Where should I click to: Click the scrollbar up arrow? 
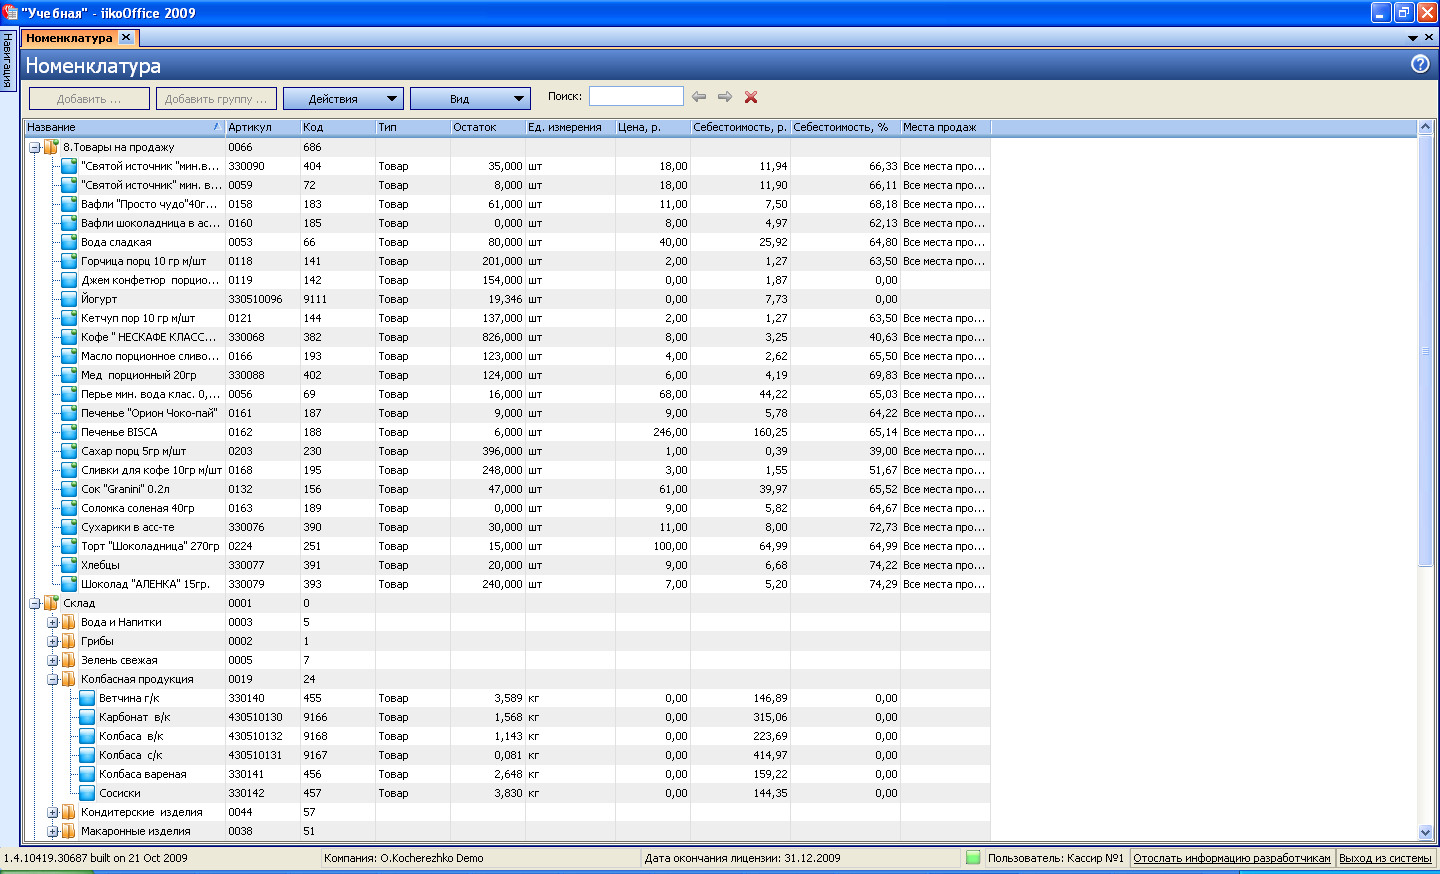click(1425, 127)
